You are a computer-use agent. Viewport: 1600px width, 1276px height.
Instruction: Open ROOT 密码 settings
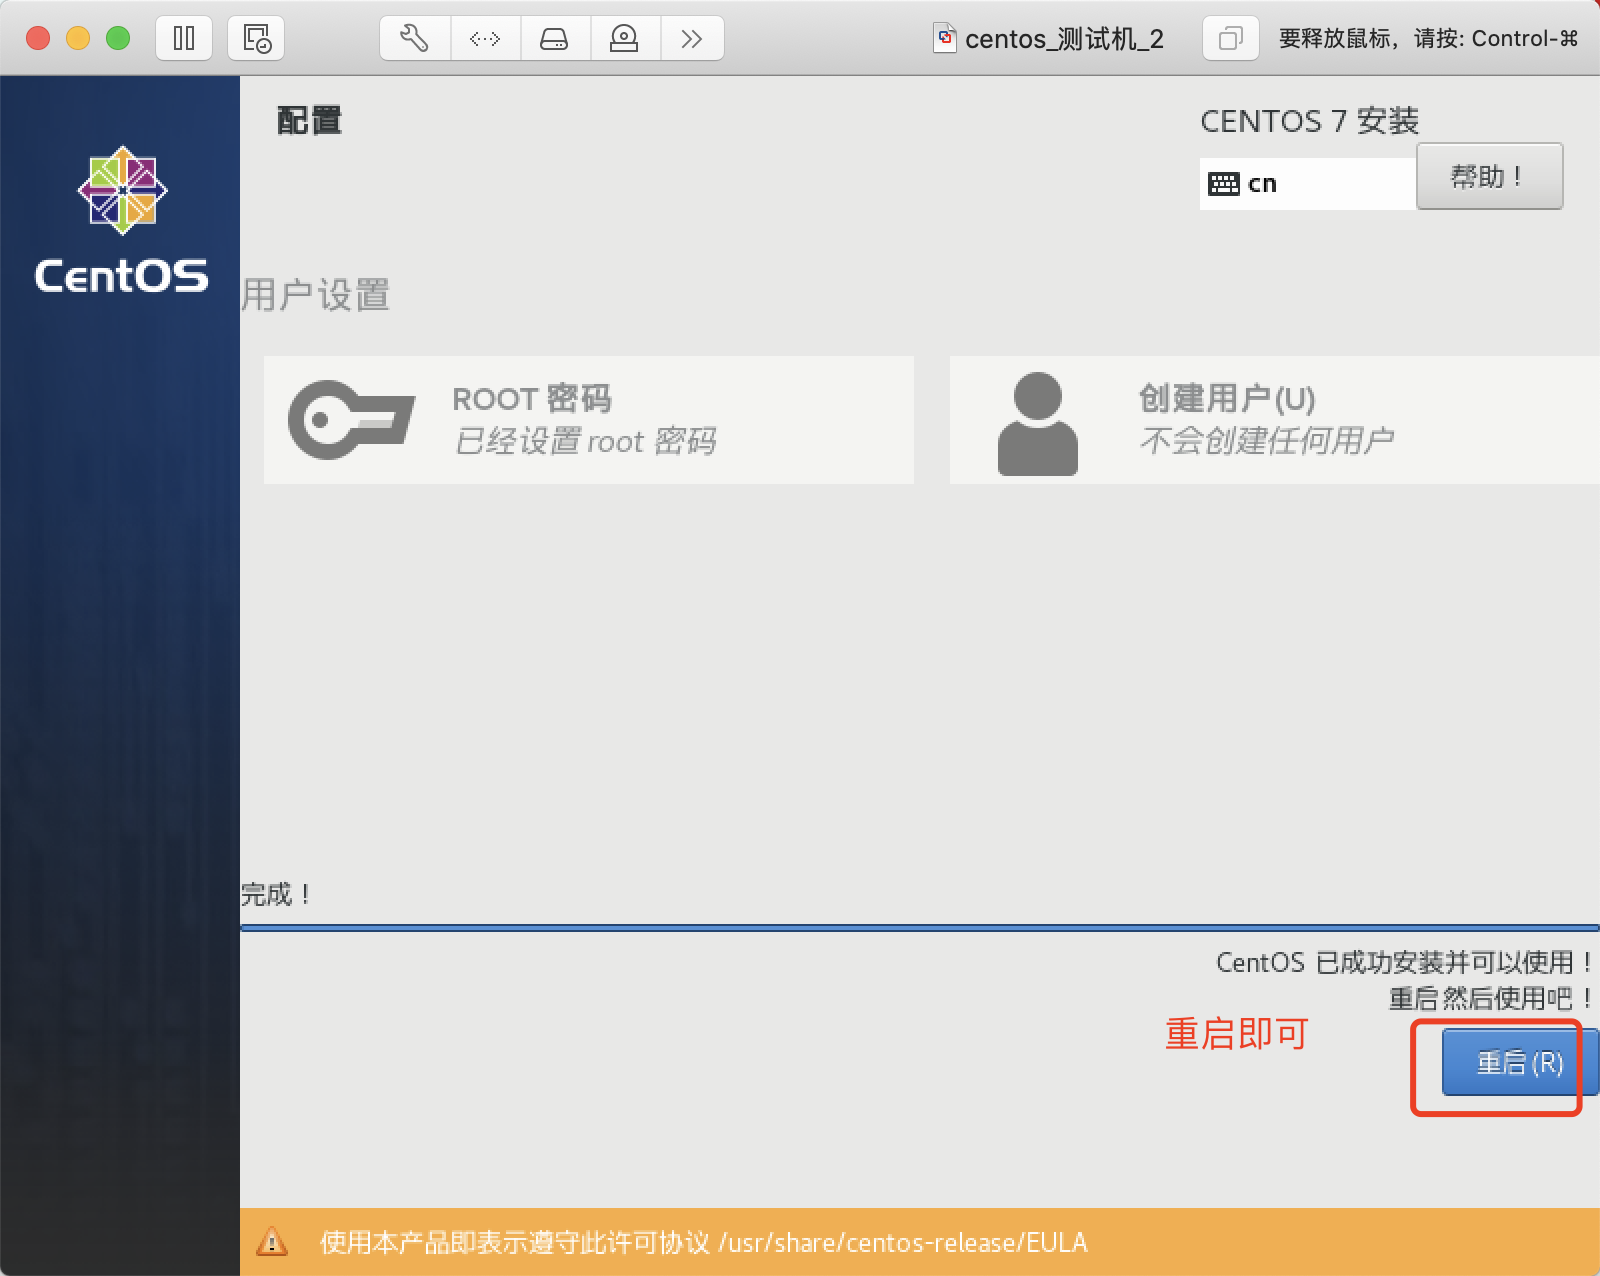pos(589,420)
